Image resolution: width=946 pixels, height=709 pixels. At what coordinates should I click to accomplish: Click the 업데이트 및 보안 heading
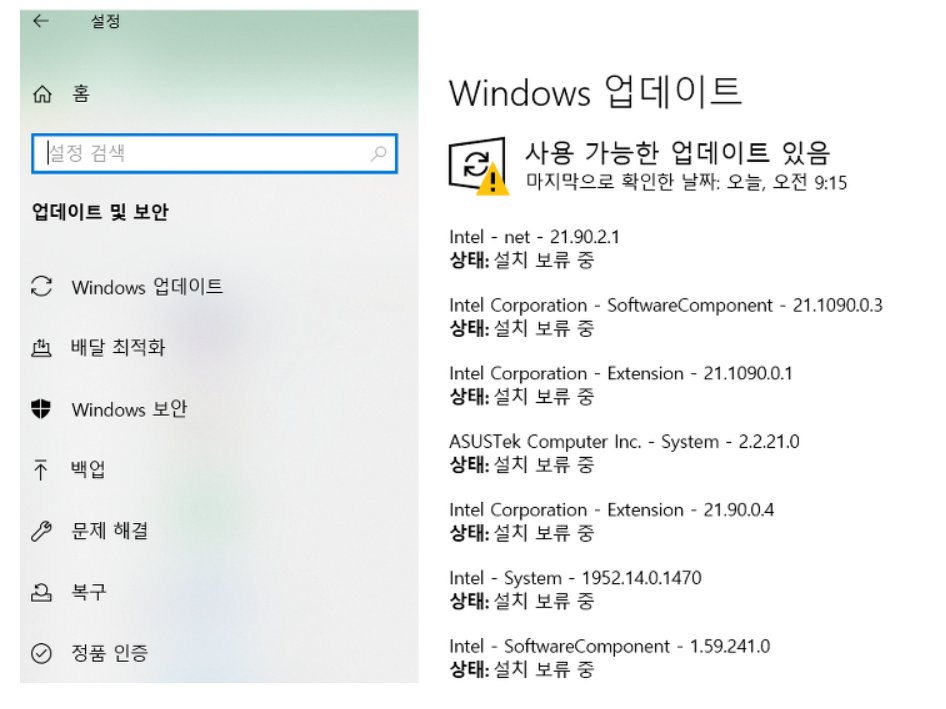coord(100,212)
